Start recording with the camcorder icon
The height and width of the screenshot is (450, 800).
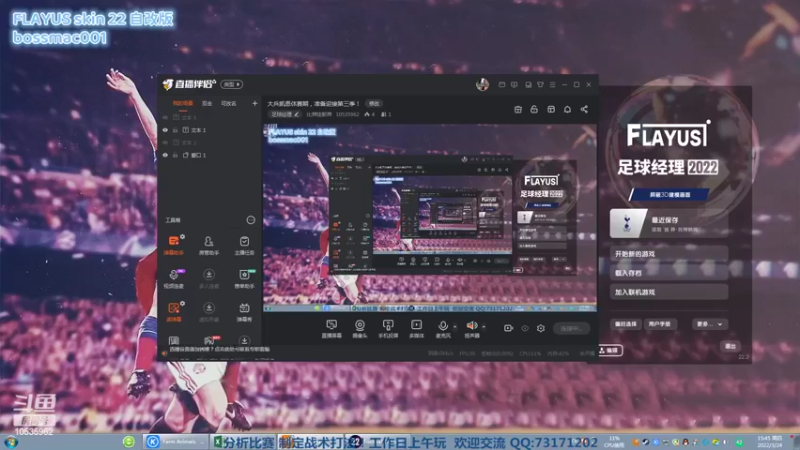tap(508, 328)
